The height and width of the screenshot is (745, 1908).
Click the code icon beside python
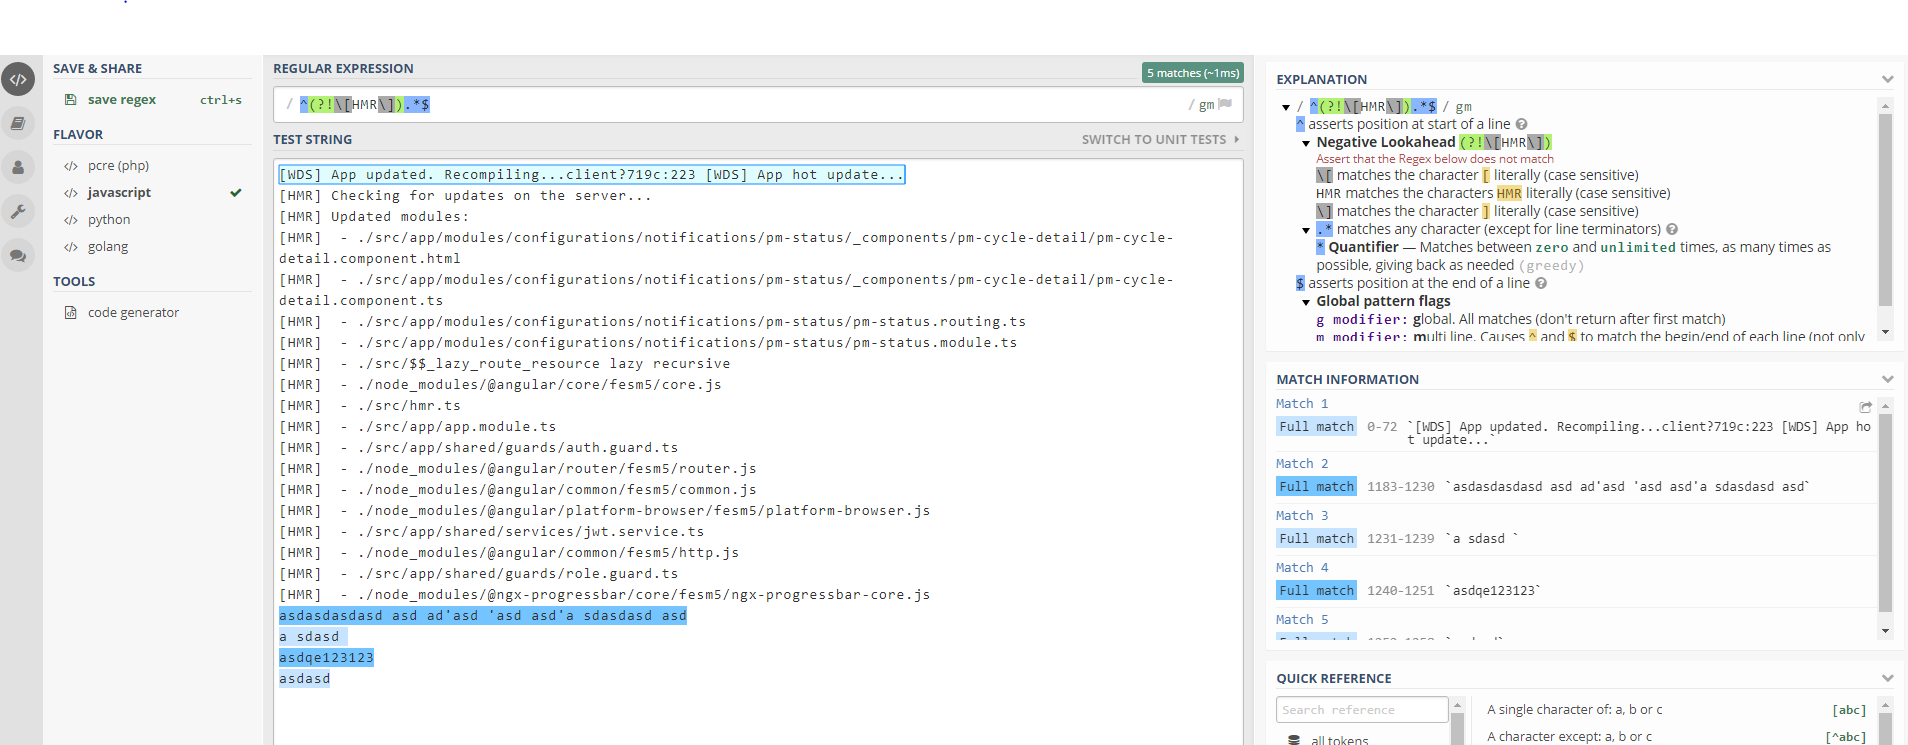(71, 220)
